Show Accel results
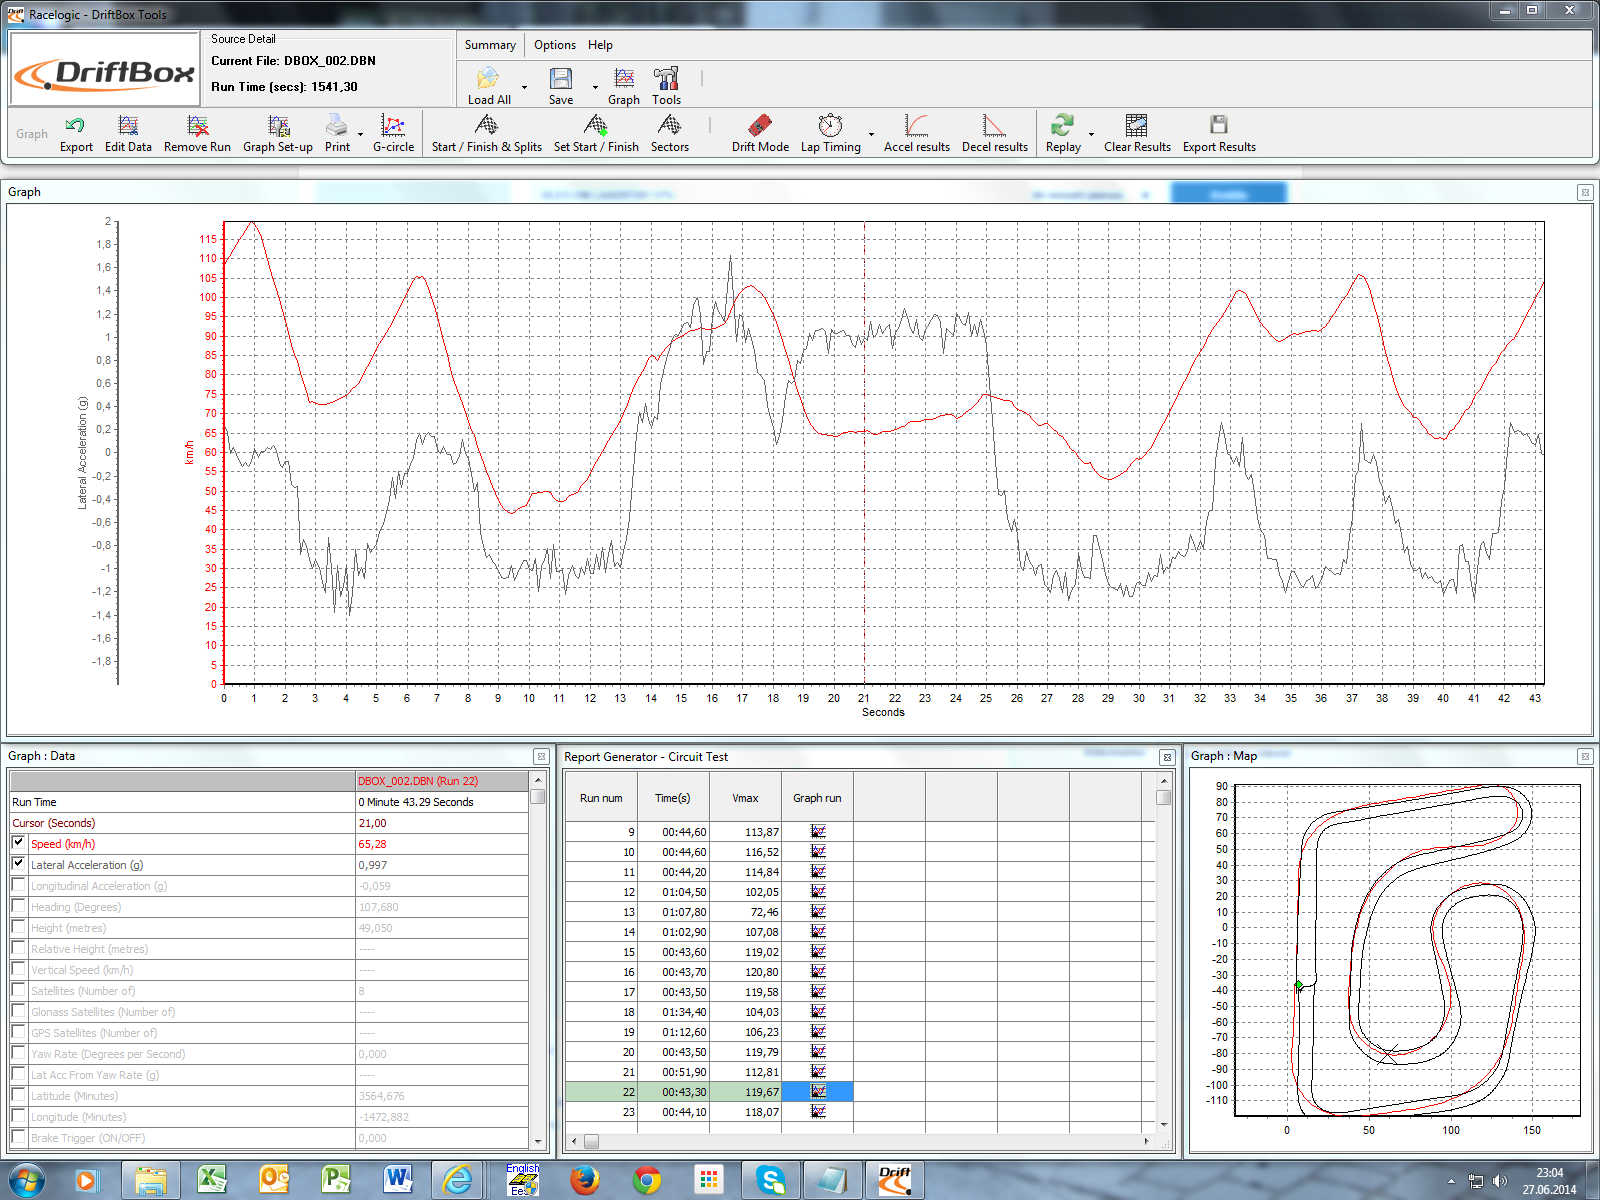The image size is (1600, 1200). coord(917,125)
